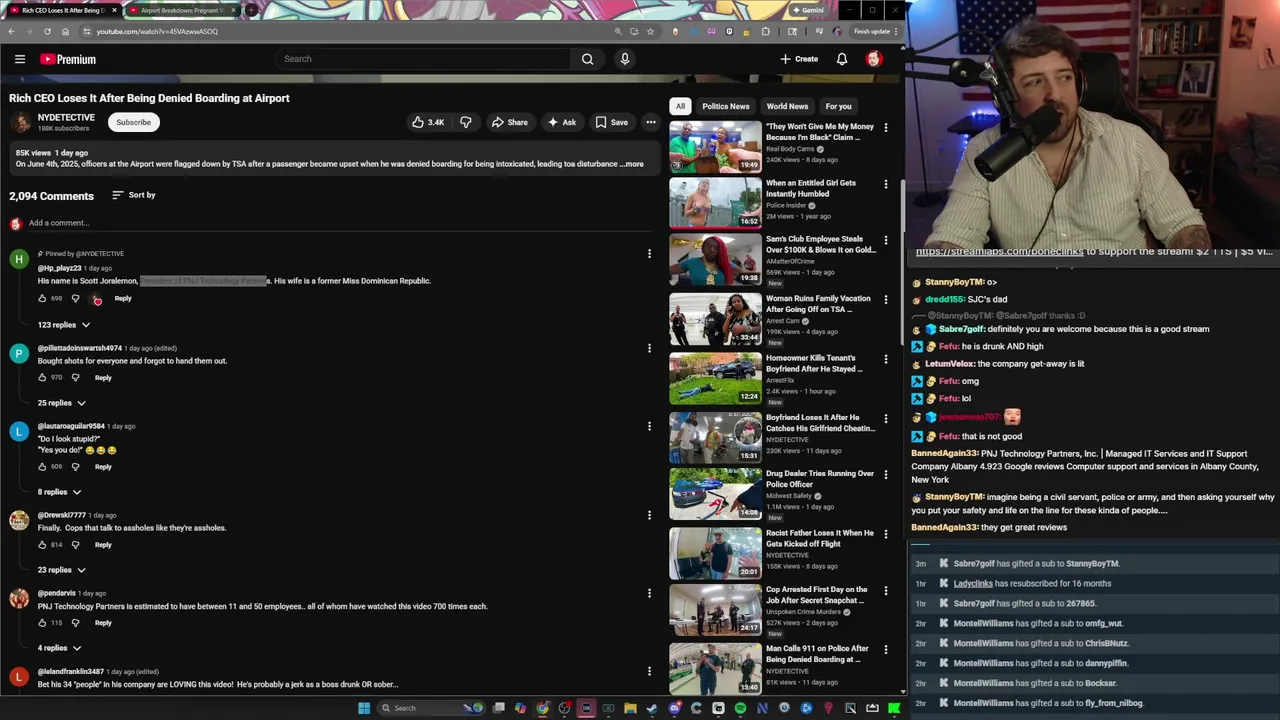Dislike the 'Bought shots for everyone' comment
1280x720 pixels.
coord(75,377)
